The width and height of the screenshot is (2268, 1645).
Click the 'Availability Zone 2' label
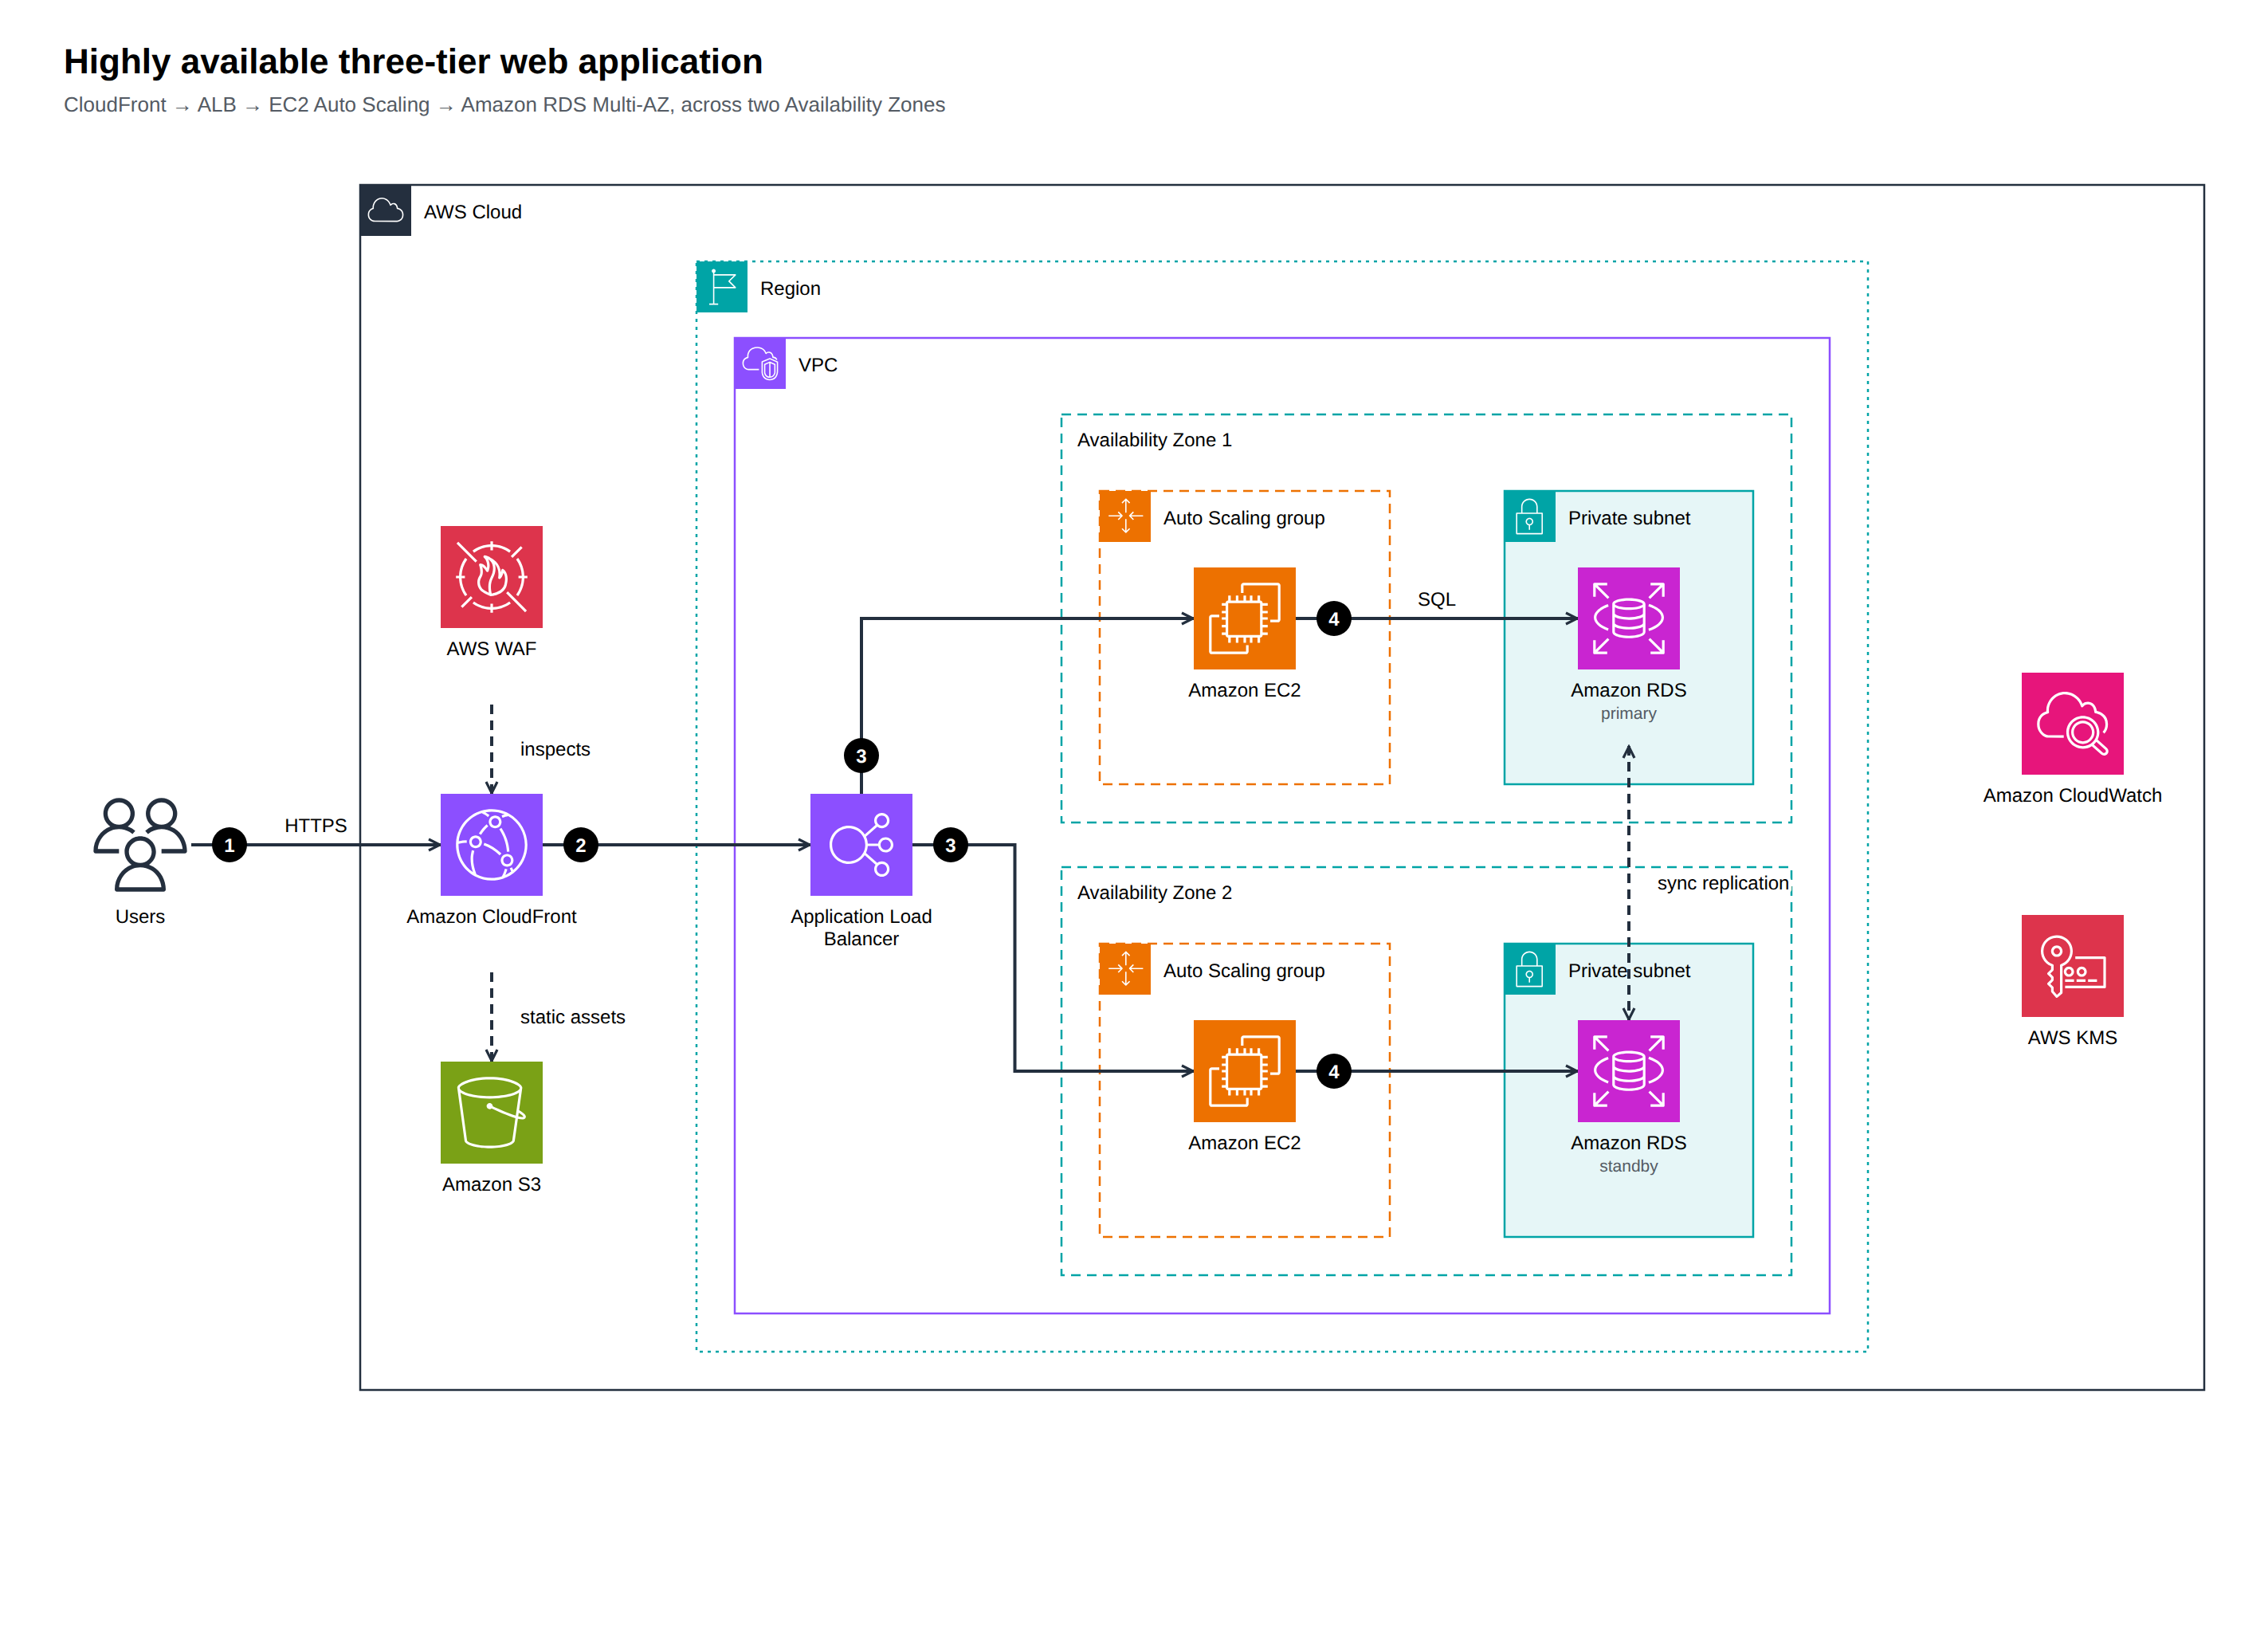click(x=1154, y=892)
